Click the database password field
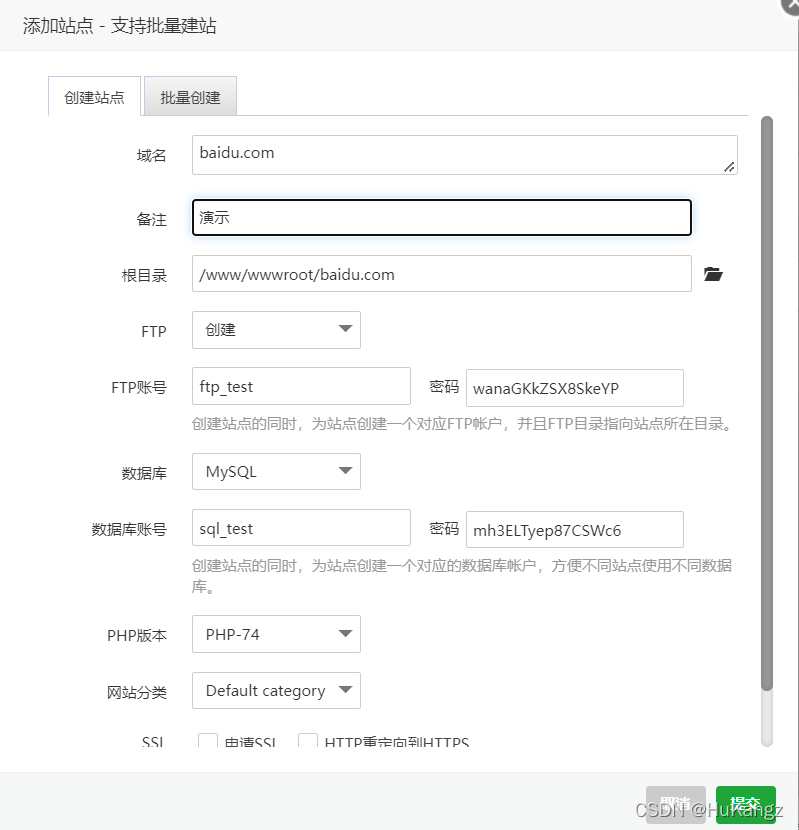This screenshot has width=799, height=830. pos(574,529)
